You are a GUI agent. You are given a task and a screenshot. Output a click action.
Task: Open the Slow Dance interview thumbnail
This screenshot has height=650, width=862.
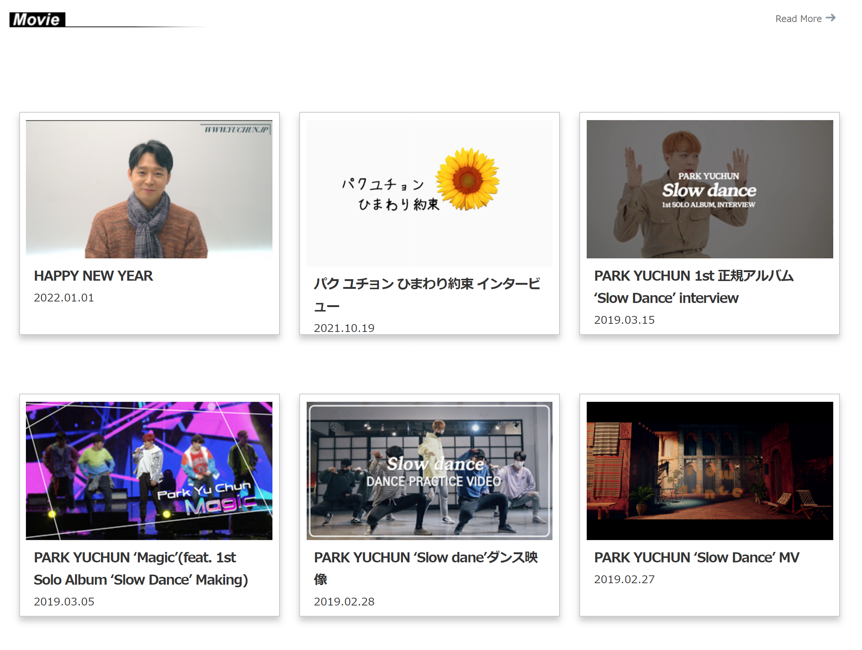[709, 189]
